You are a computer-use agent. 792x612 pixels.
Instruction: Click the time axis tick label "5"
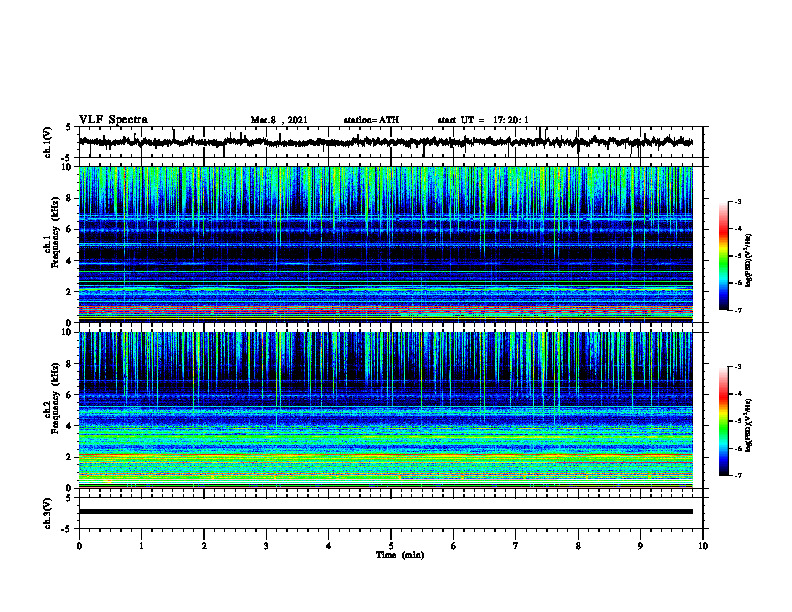coord(391,546)
